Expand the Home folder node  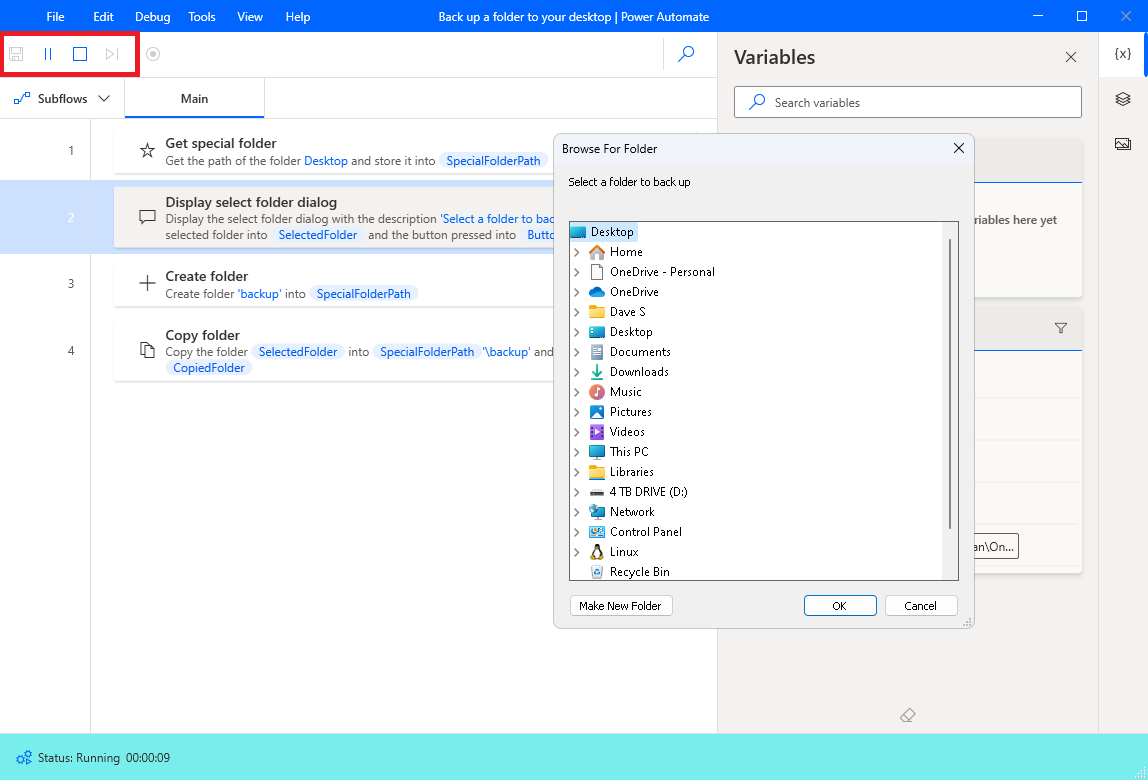pyautogui.click(x=577, y=252)
